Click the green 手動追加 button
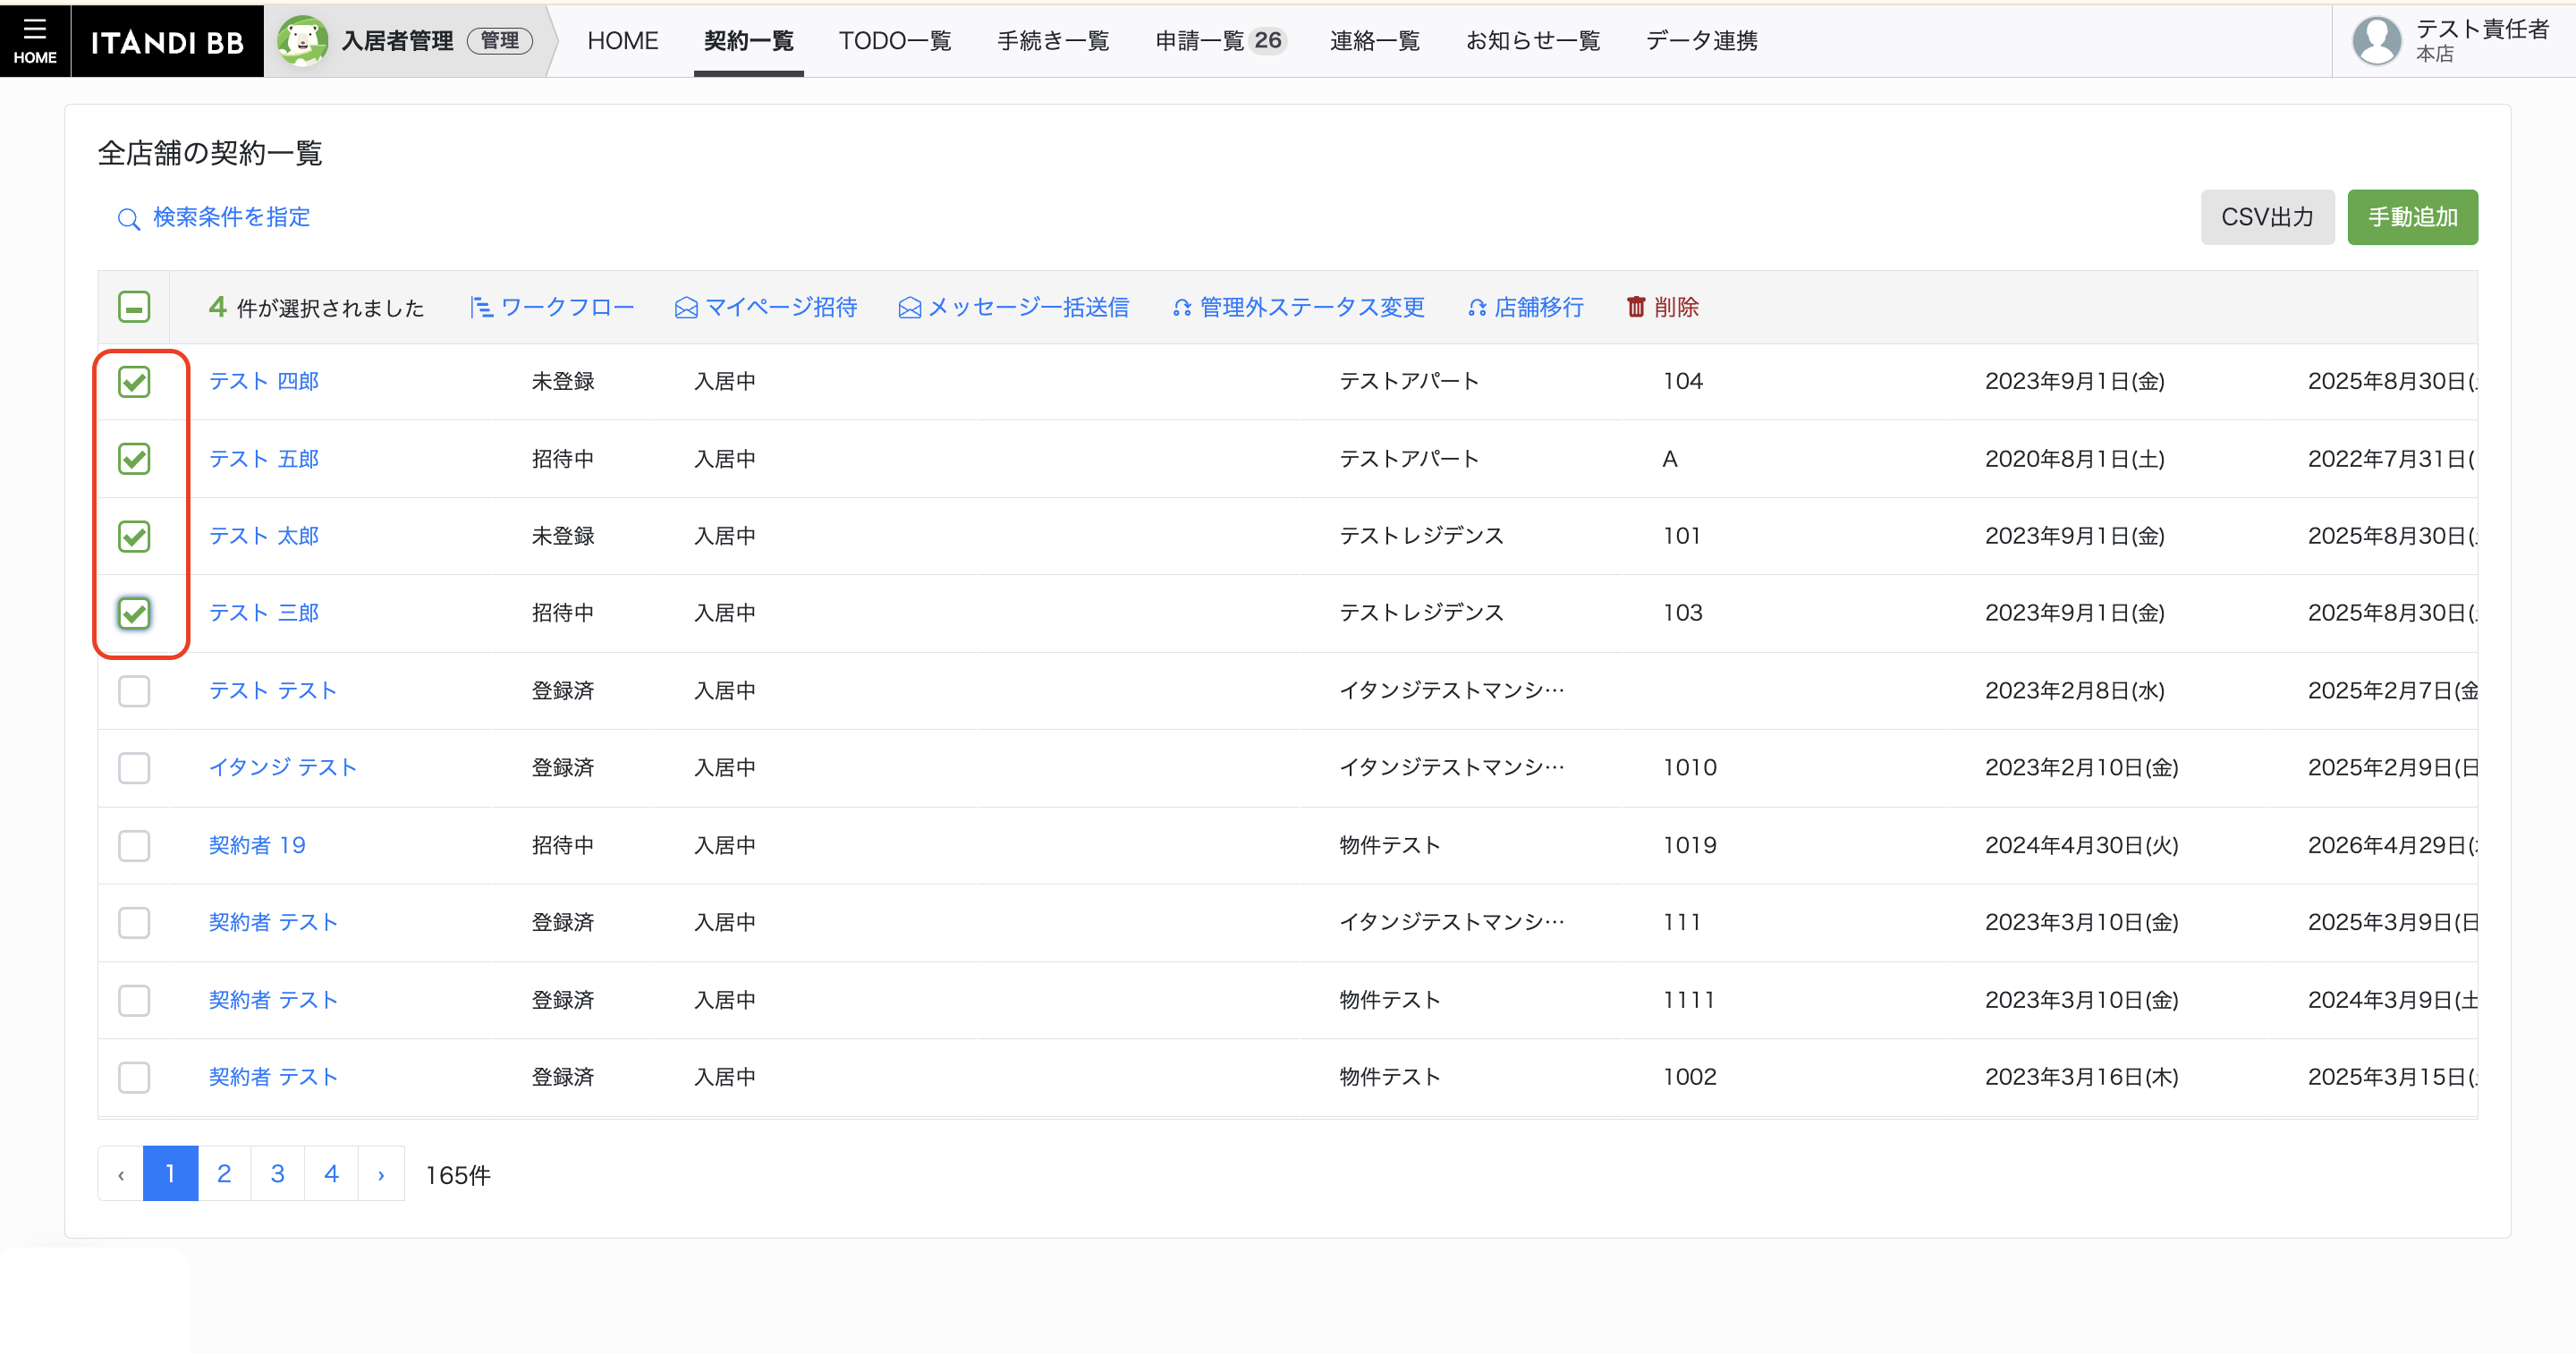The height and width of the screenshot is (1354, 2576). [2412, 217]
